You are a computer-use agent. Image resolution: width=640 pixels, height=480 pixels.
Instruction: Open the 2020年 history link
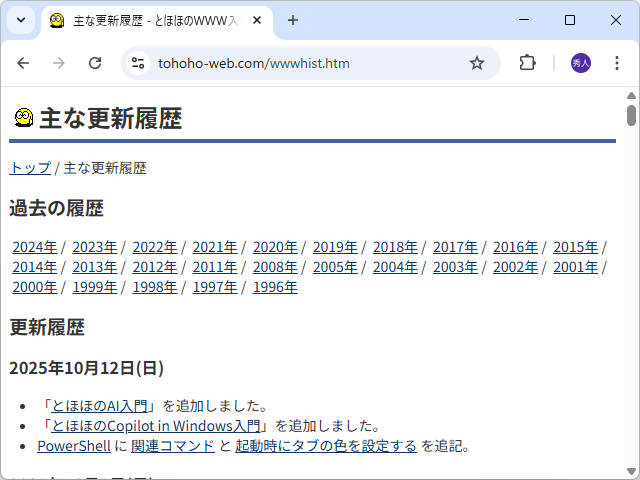(275, 247)
